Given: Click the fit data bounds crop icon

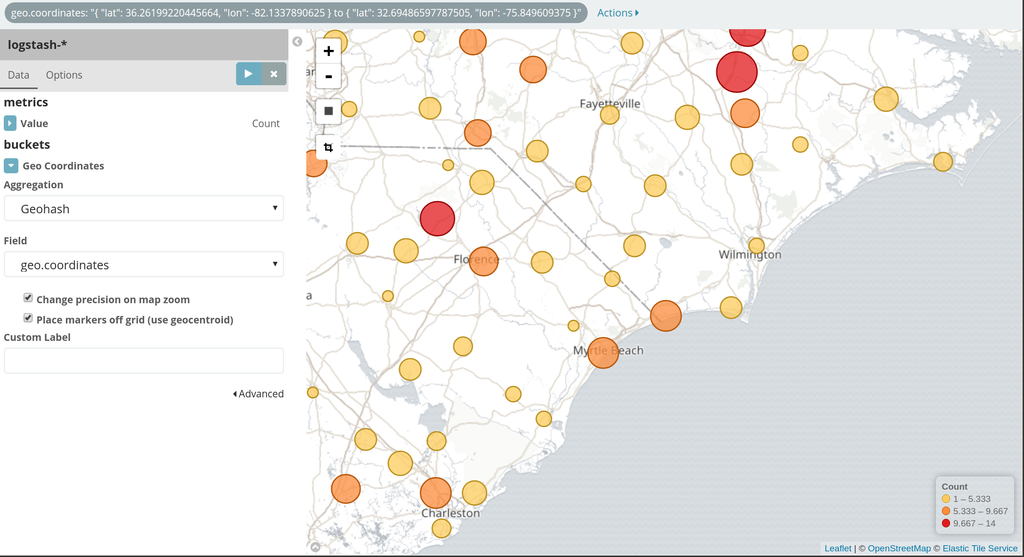Looking at the screenshot, I should point(328,148).
